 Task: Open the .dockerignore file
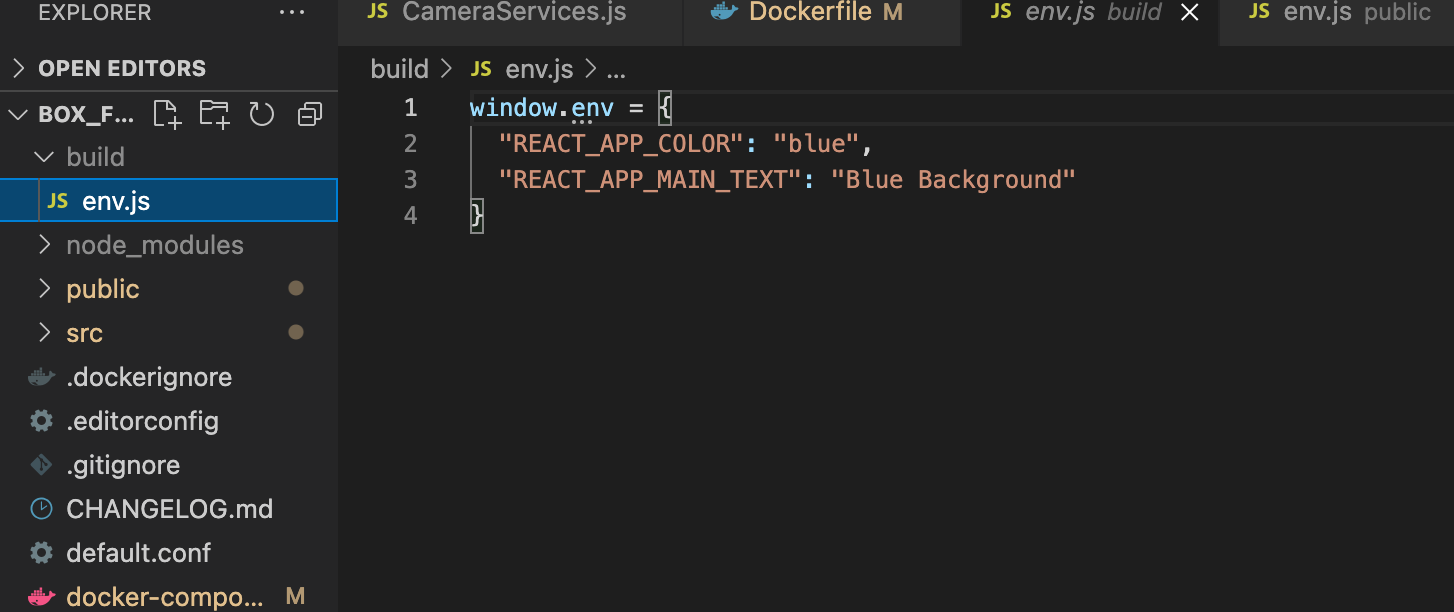149,377
